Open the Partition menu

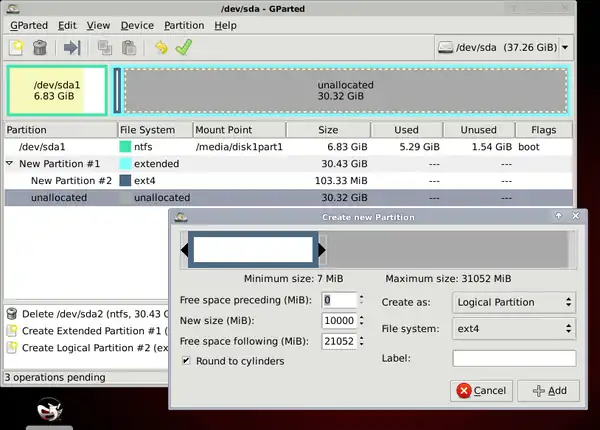(x=183, y=25)
